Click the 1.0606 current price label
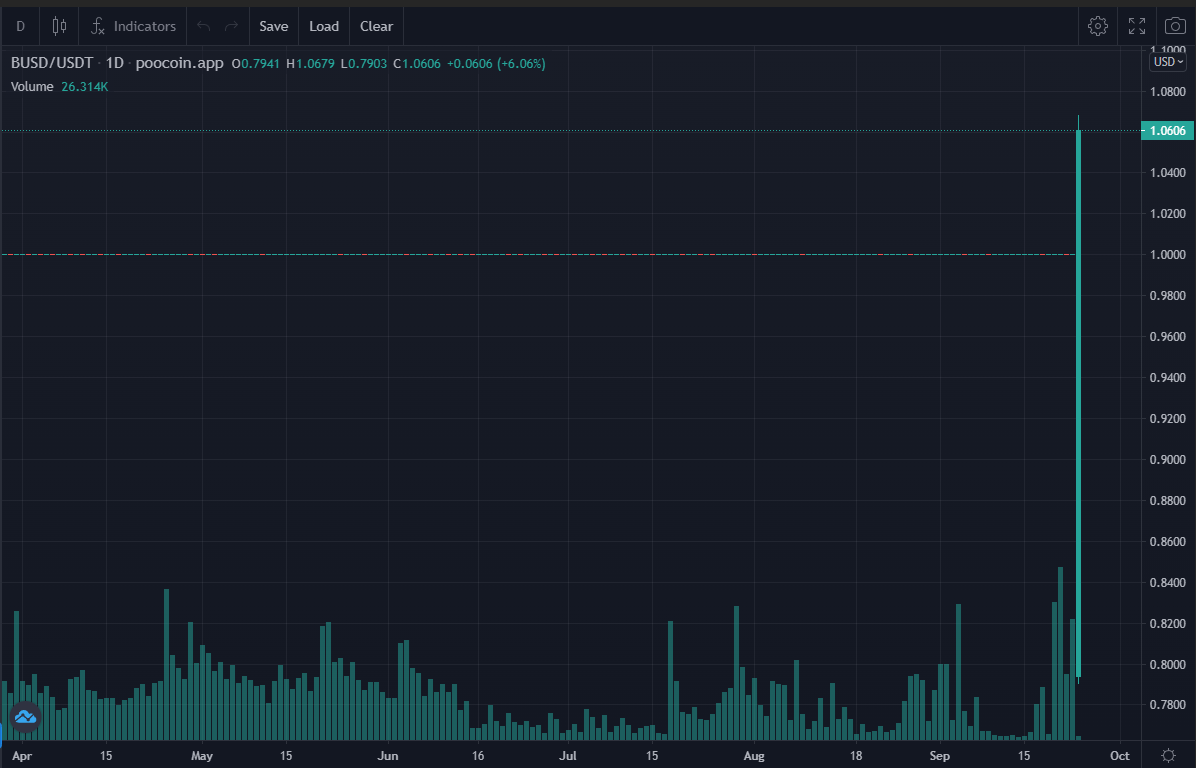 coord(1167,130)
